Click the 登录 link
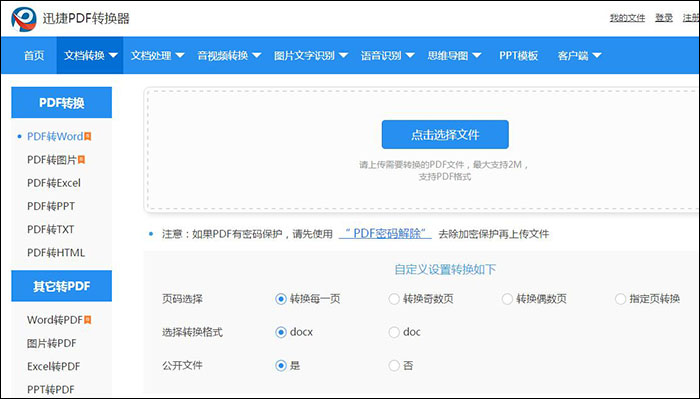The height and width of the screenshot is (399, 700). 664,18
